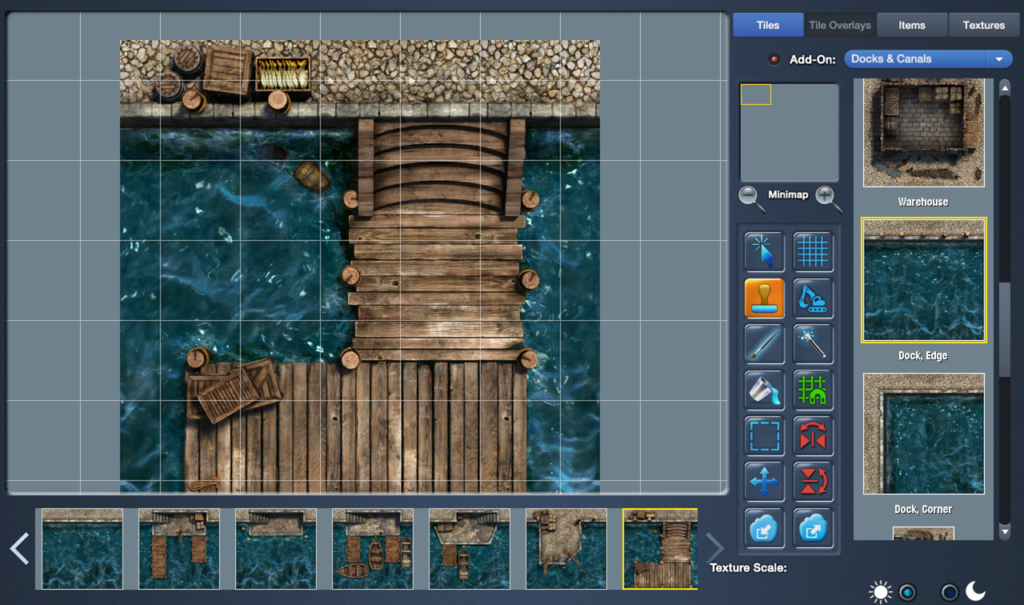The image size is (1024, 605).
Task: Flip the tile horizontally
Action: coord(813,436)
